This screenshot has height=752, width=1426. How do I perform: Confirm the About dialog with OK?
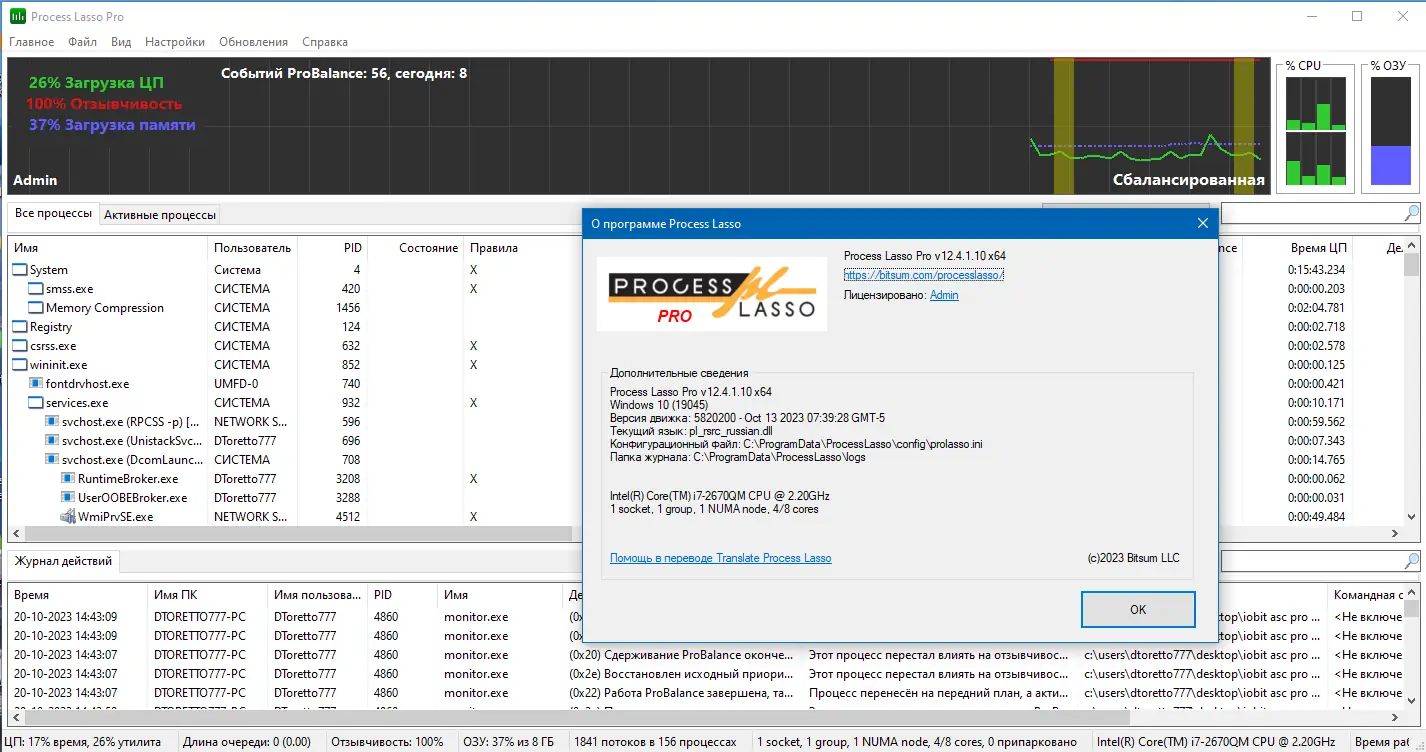point(1138,609)
